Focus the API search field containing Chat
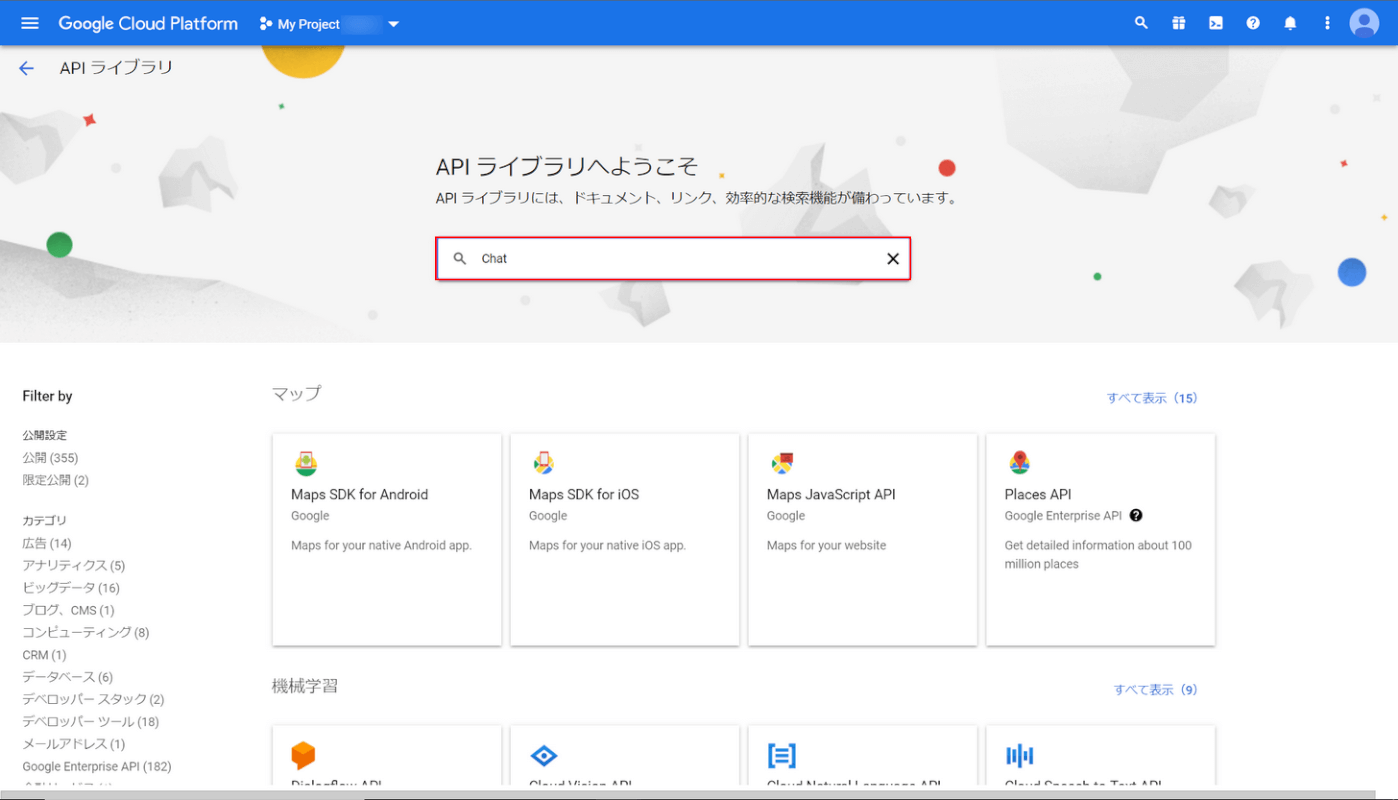The width and height of the screenshot is (1398, 800). 673,258
